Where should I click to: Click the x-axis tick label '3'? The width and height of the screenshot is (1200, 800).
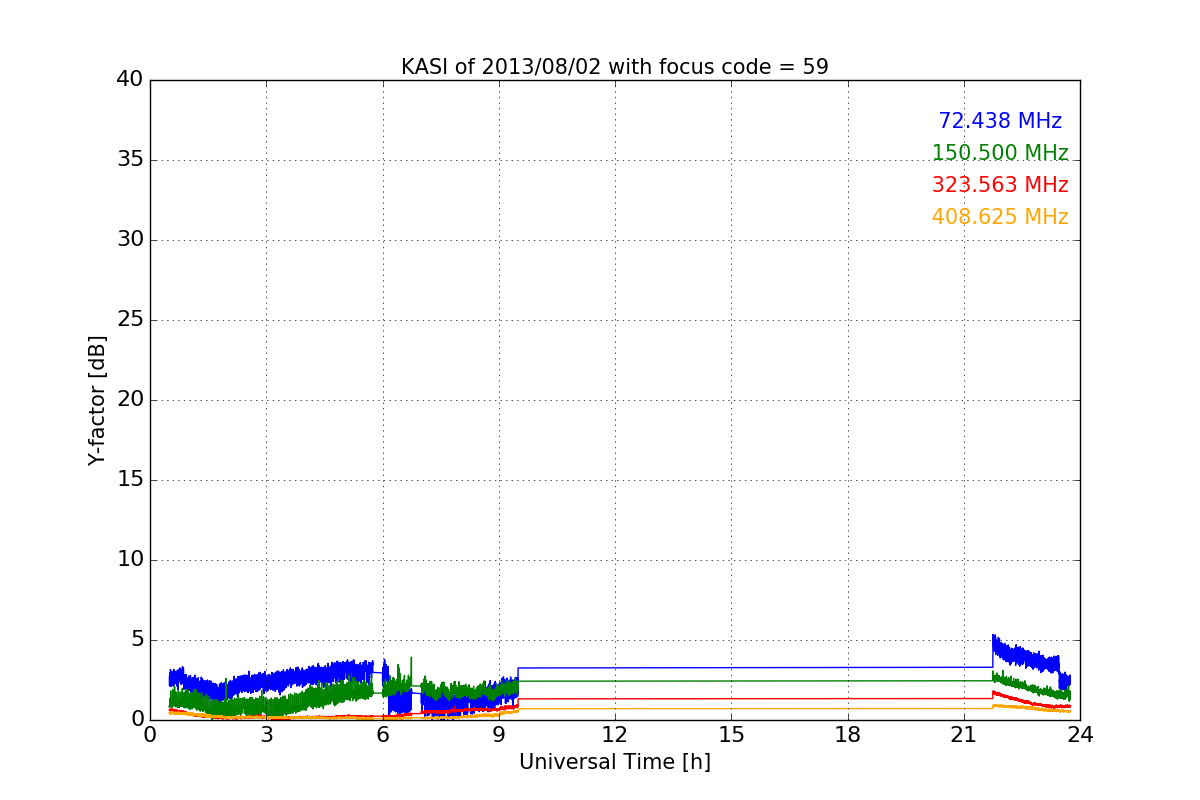[266, 735]
